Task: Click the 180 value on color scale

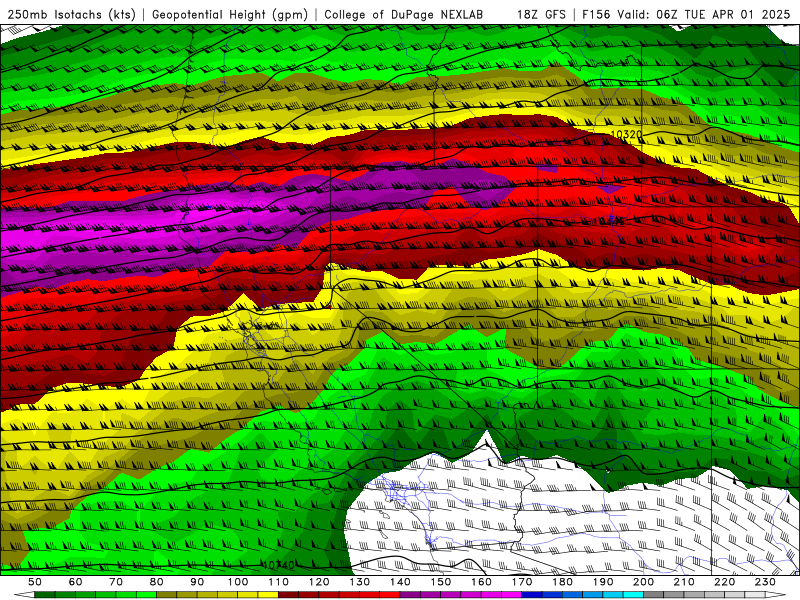Action: coord(563,582)
